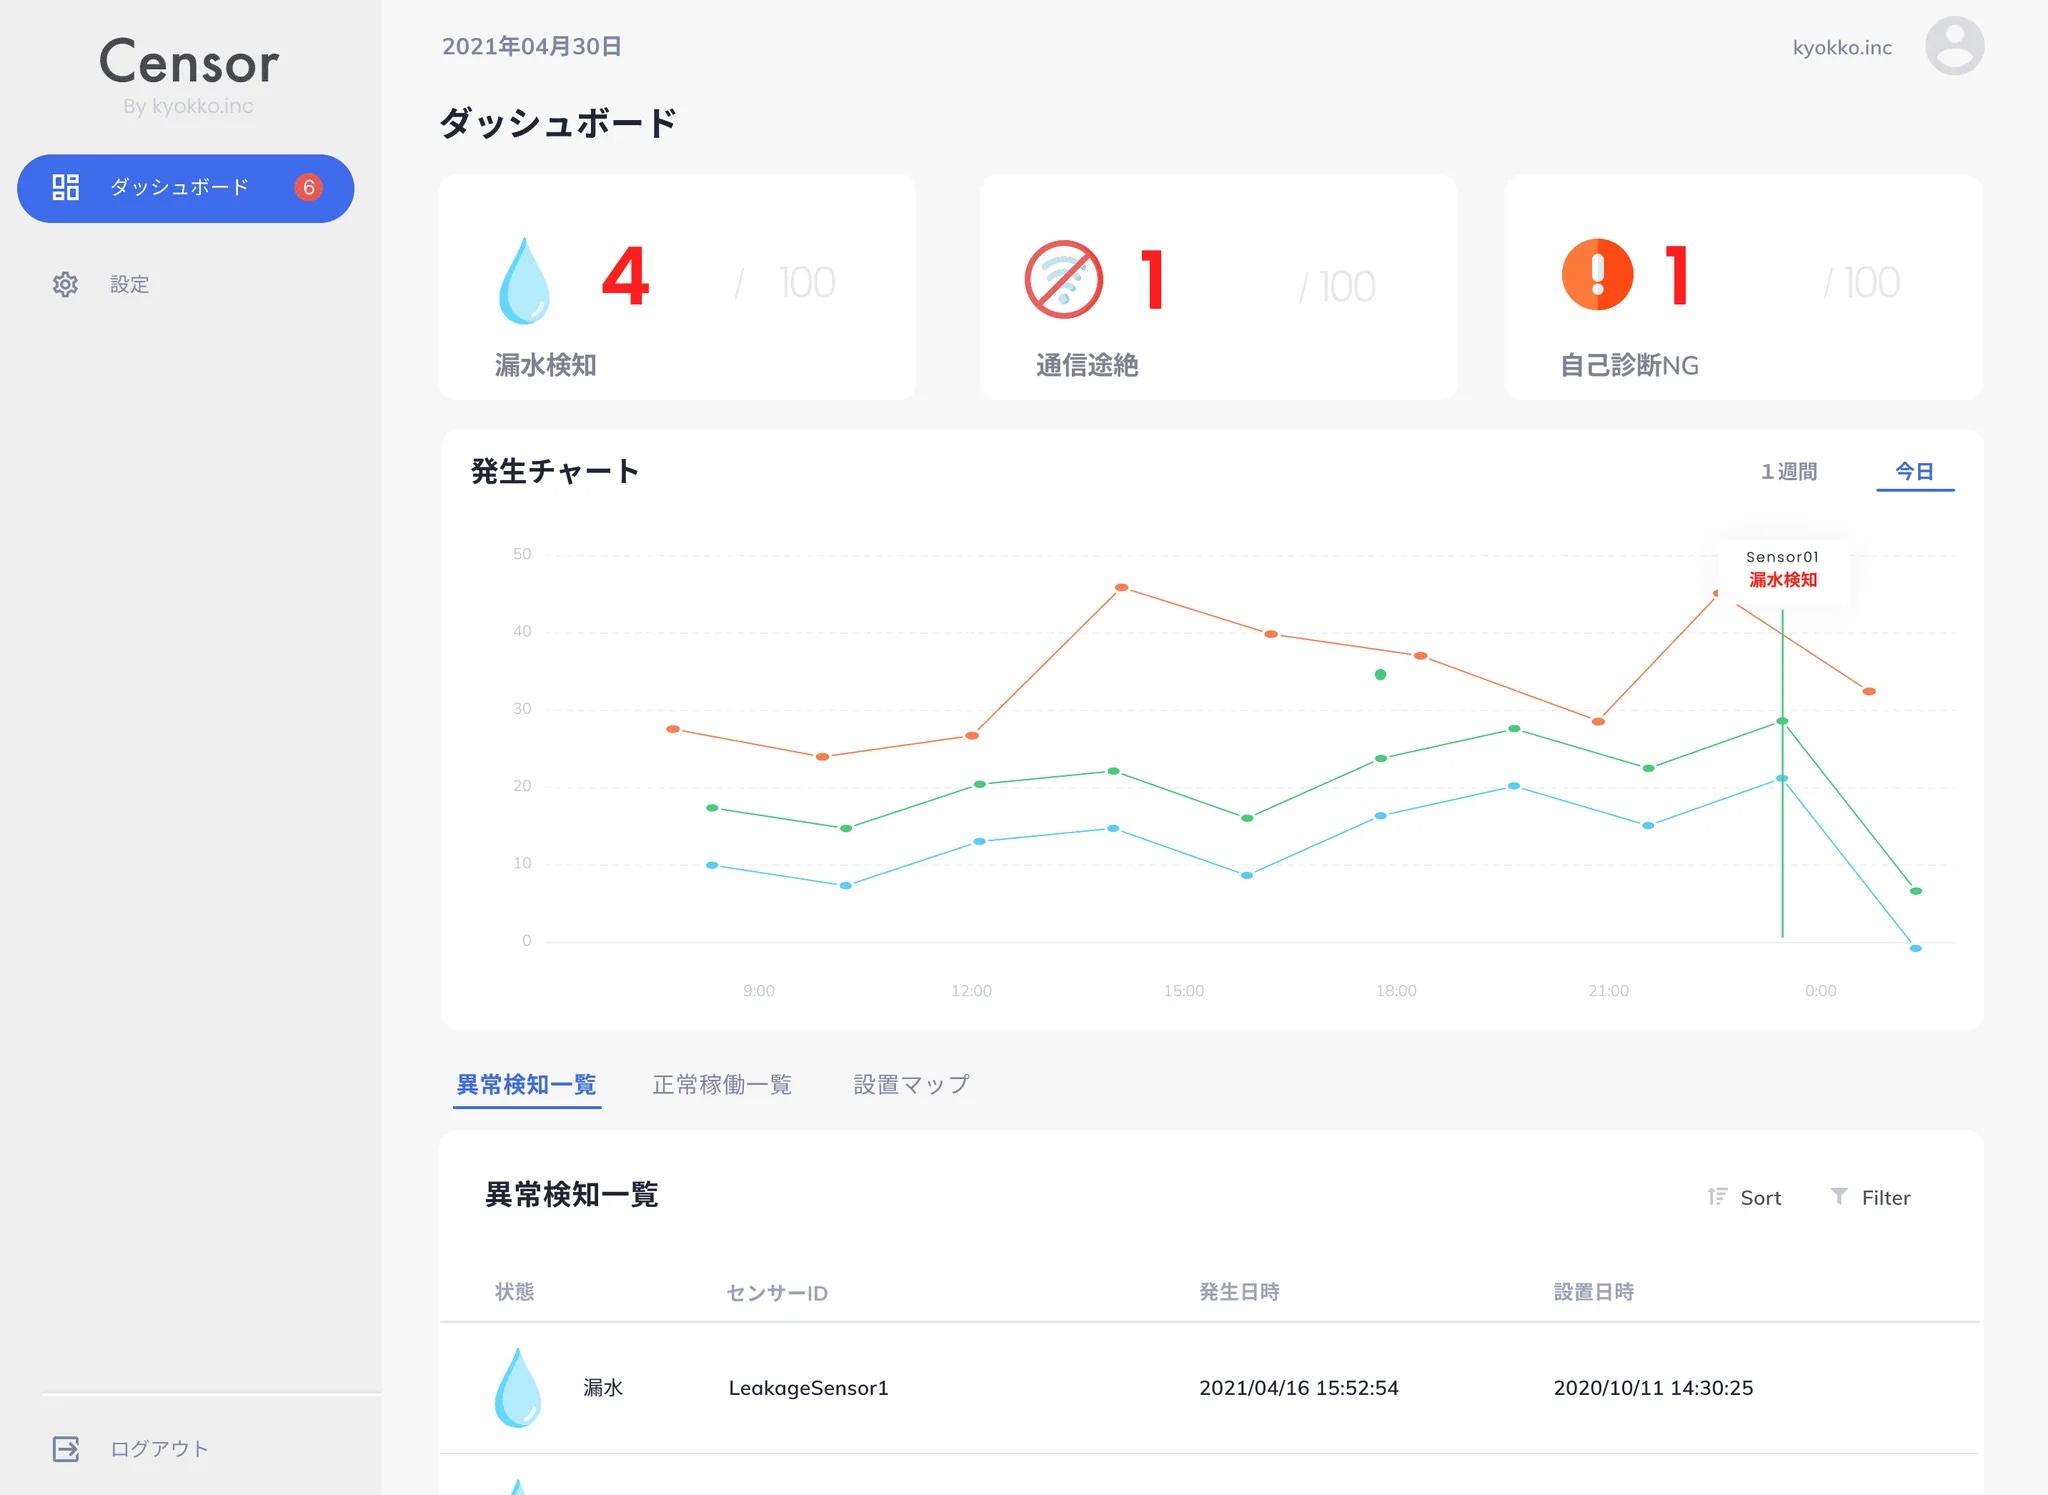The width and height of the screenshot is (2048, 1495).
Task: Open the 自己診断NG summary card label
Action: 1629,365
